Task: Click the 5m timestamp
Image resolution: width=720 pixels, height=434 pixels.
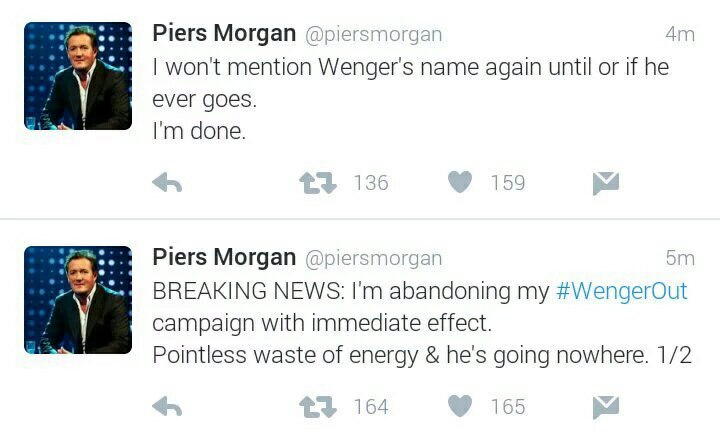Action: 679,258
